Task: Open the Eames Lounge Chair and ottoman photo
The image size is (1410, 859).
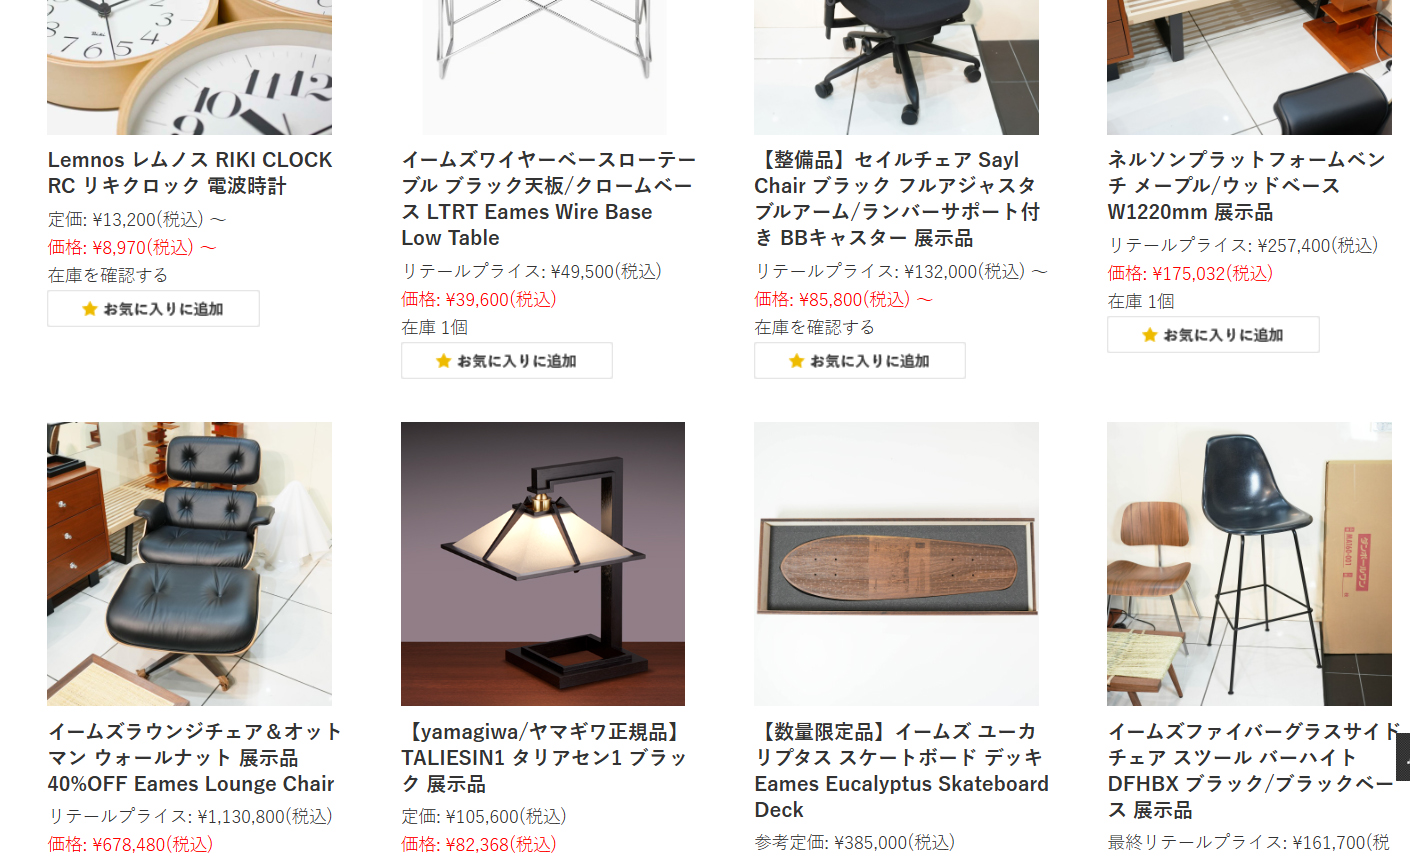Action: 189,564
